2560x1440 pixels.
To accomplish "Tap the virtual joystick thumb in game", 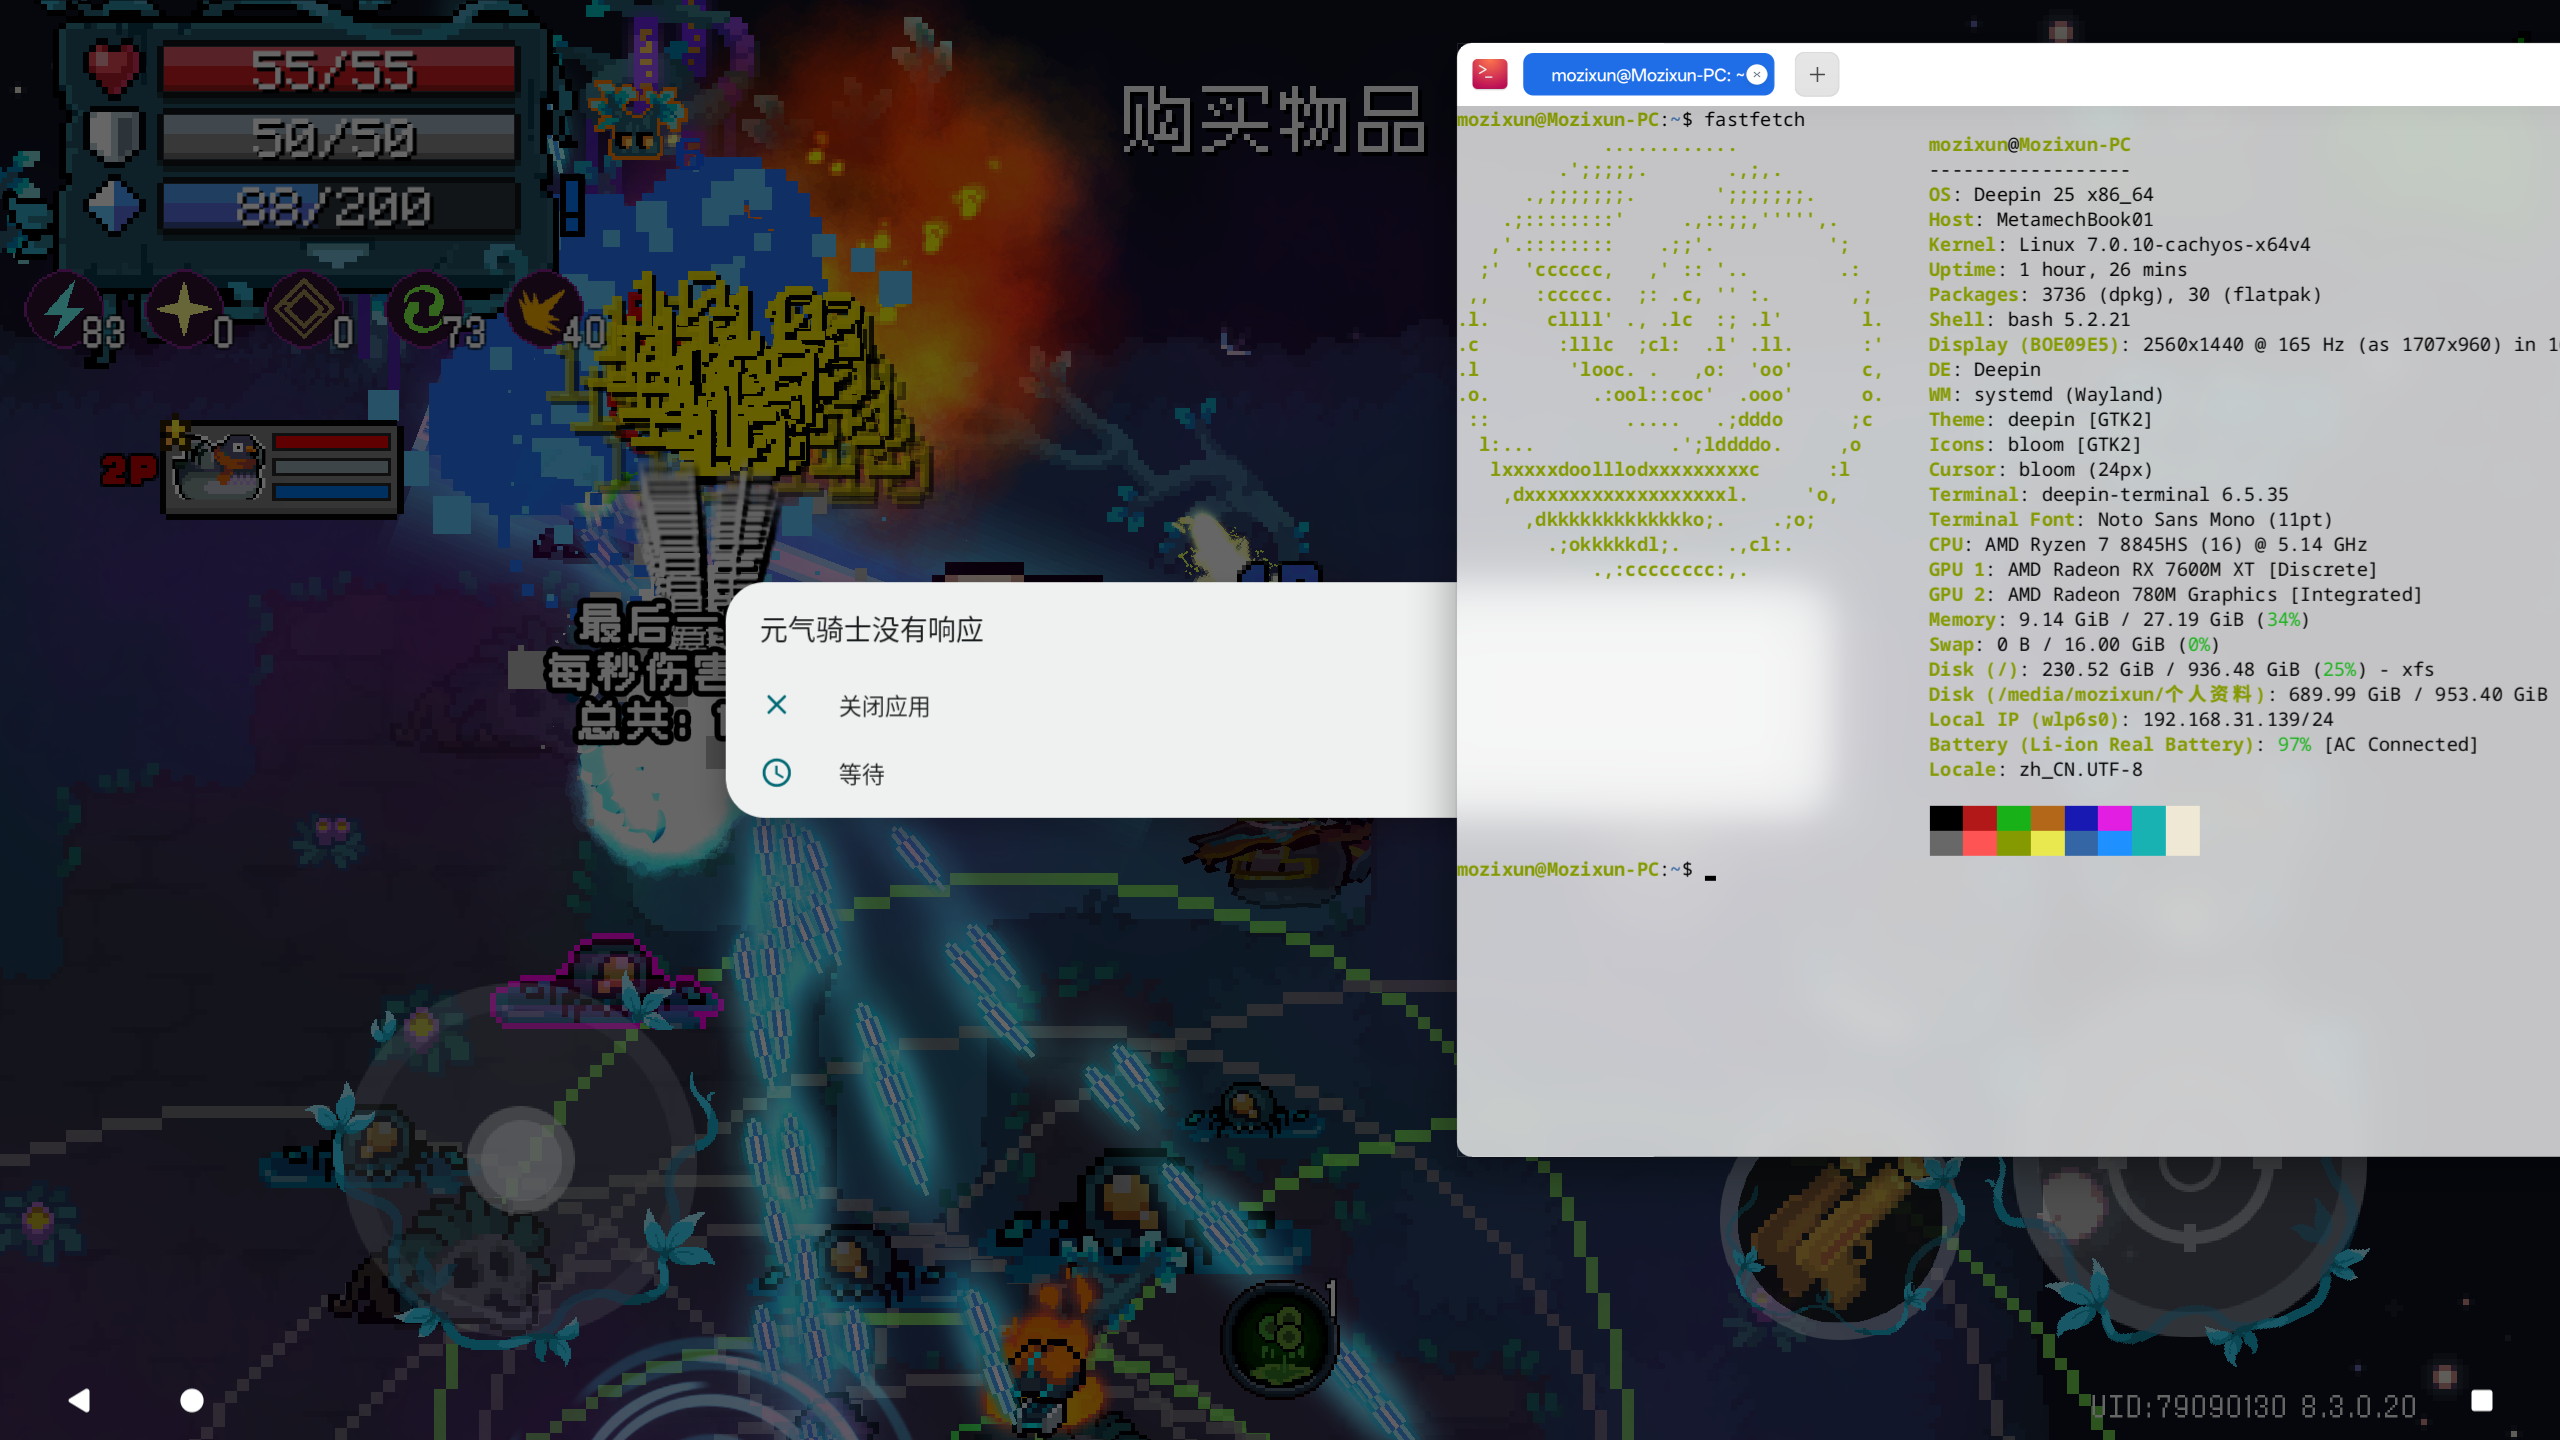I will tap(520, 1160).
